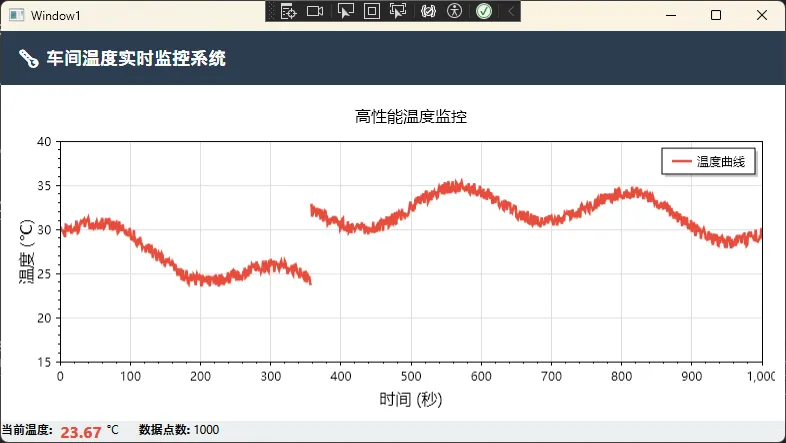
Task: Close the Window1 window
Action: [x=762, y=15]
